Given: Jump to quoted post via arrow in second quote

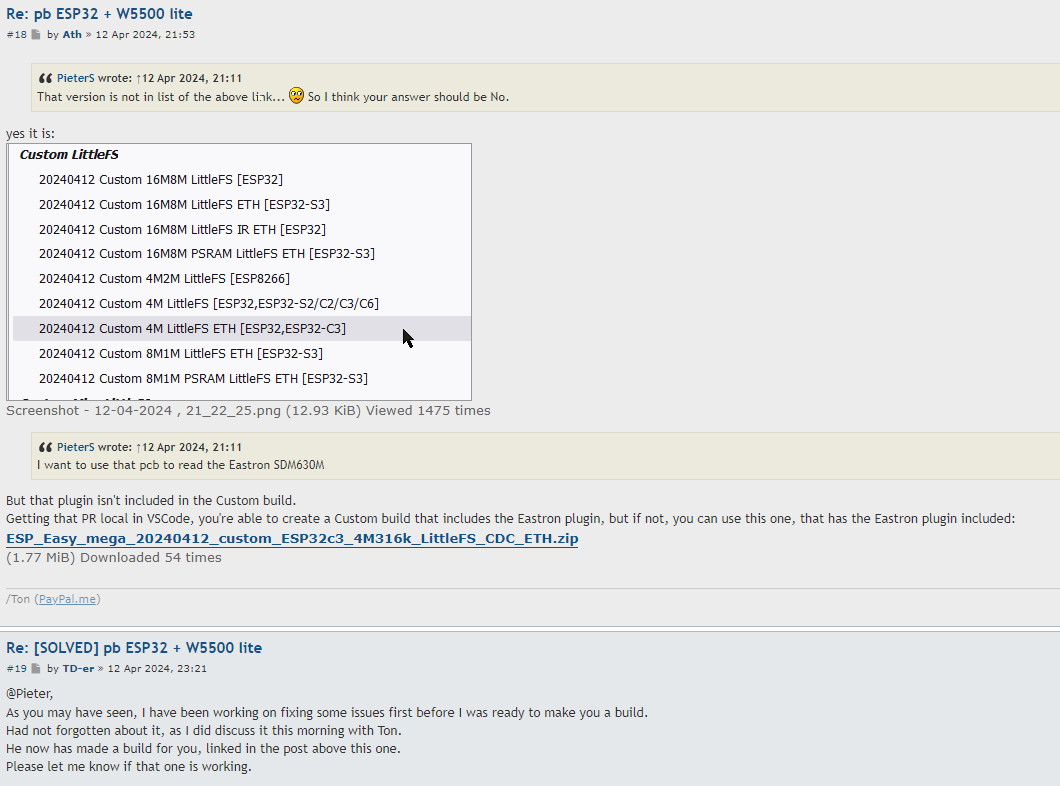Looking at the screenshot, I should click(139, 447).
